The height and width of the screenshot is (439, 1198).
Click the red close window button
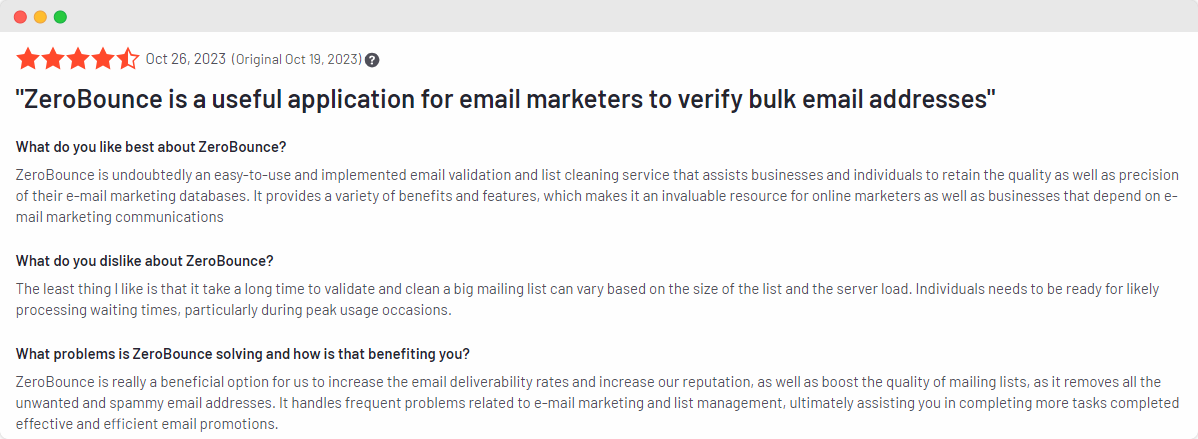click(21, 17)
